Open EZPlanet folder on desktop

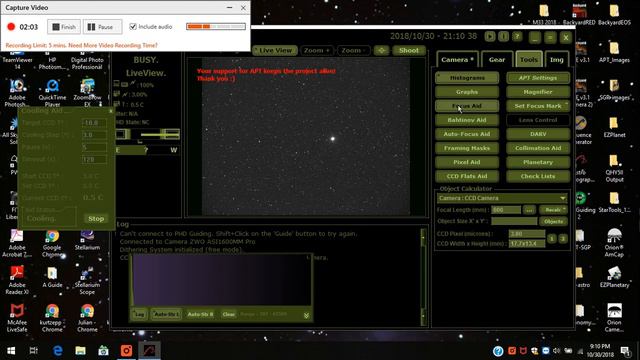614,127
